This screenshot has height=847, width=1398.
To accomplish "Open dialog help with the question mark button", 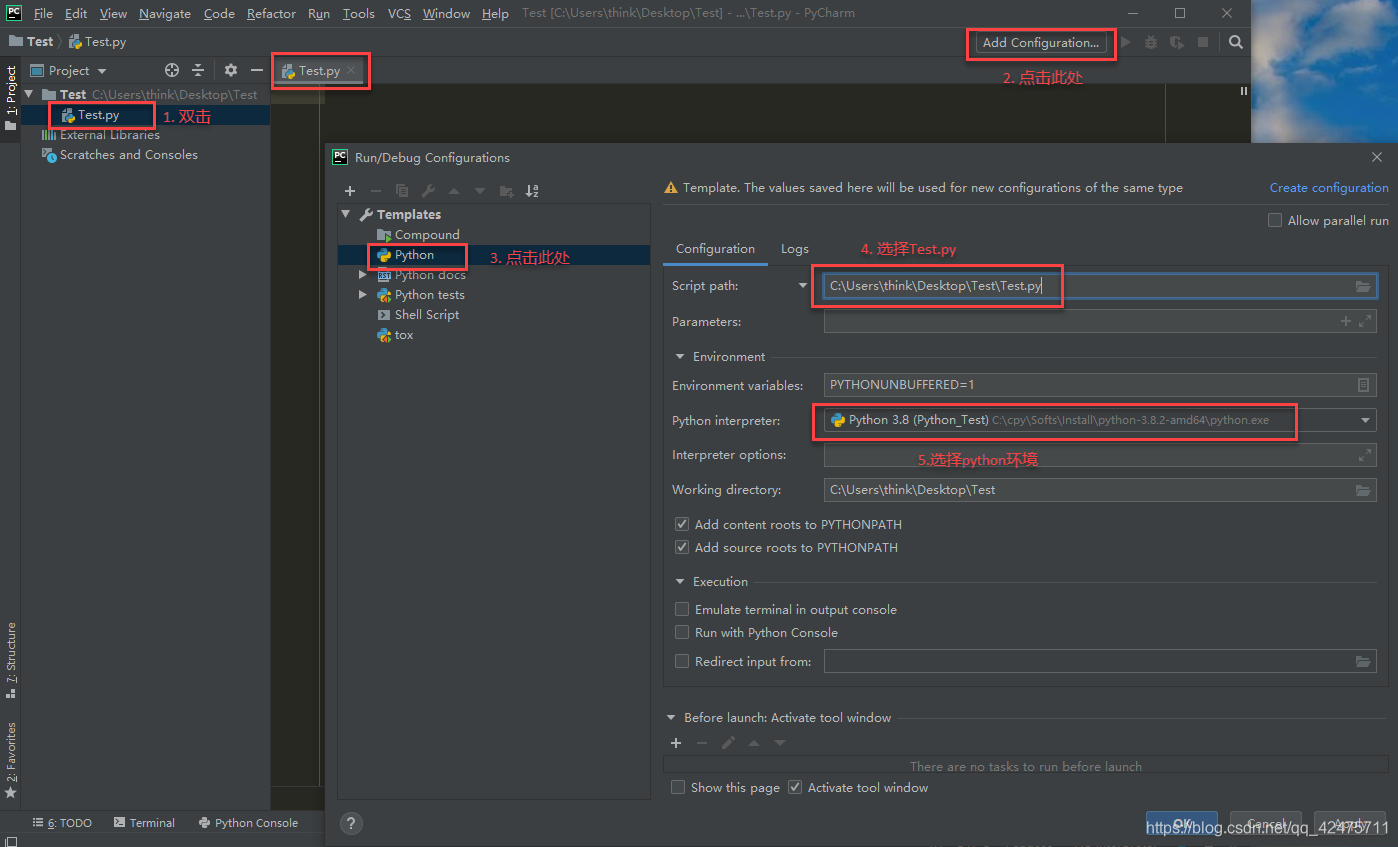I will 351,823.
